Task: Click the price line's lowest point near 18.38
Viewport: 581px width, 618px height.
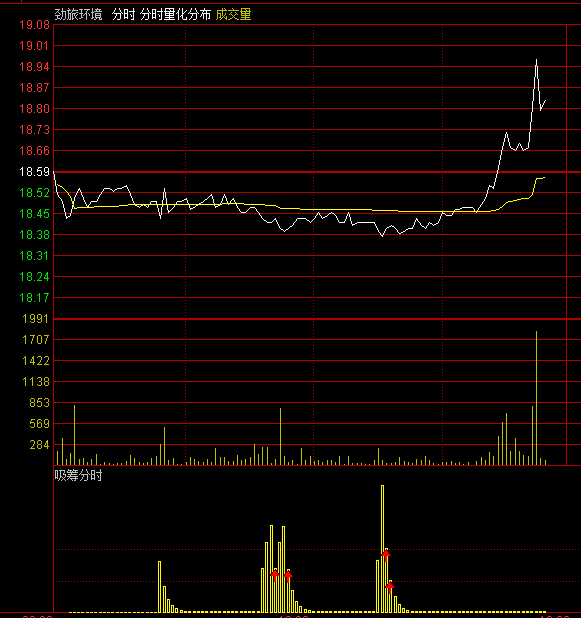Action: (x=382, y=235)
